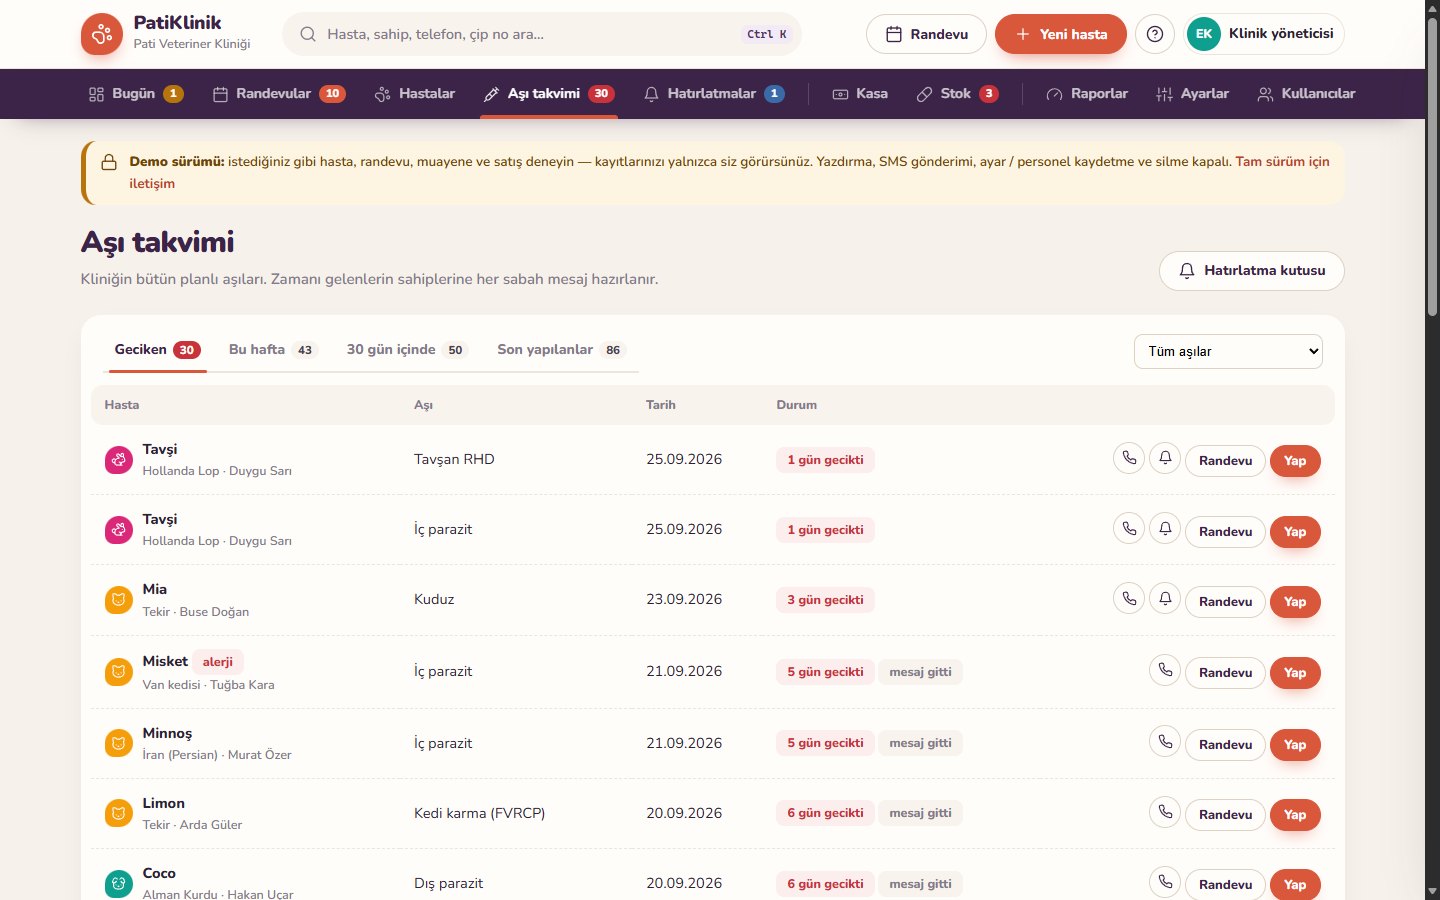The width and height of the screenshot is (1440, 900).
Task: Click phone icon in Minnoş's row
Action: (1165, 742)
